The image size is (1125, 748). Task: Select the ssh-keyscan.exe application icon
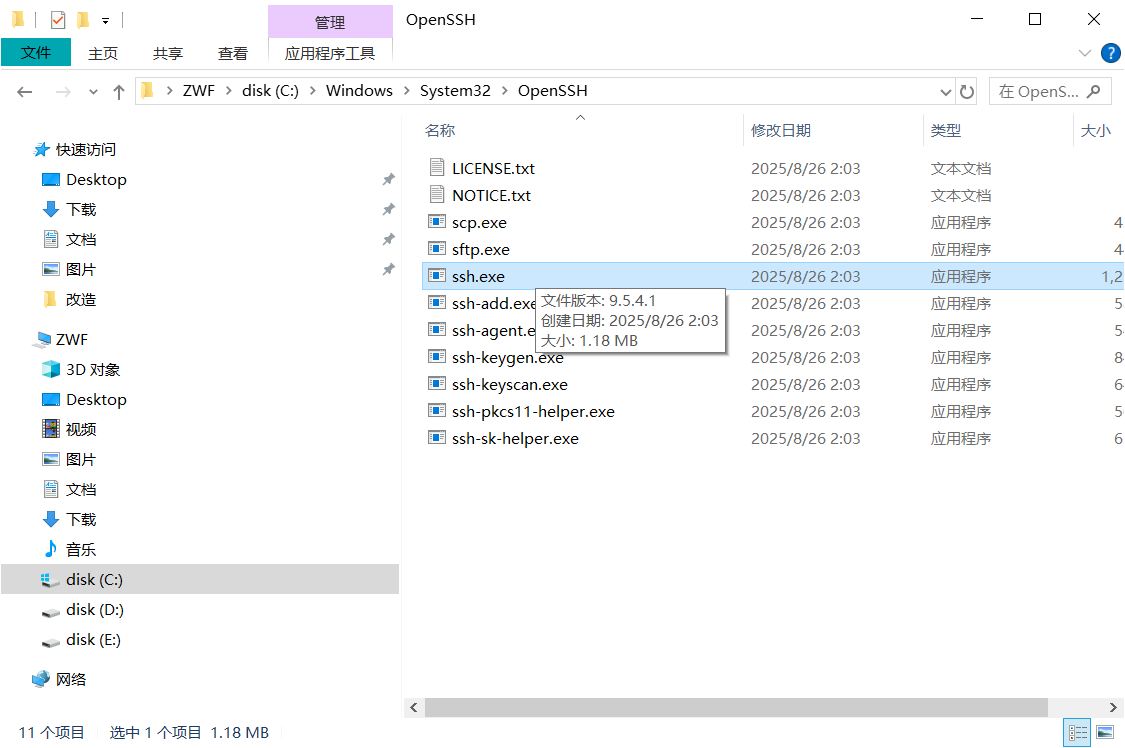click(437, 384)
